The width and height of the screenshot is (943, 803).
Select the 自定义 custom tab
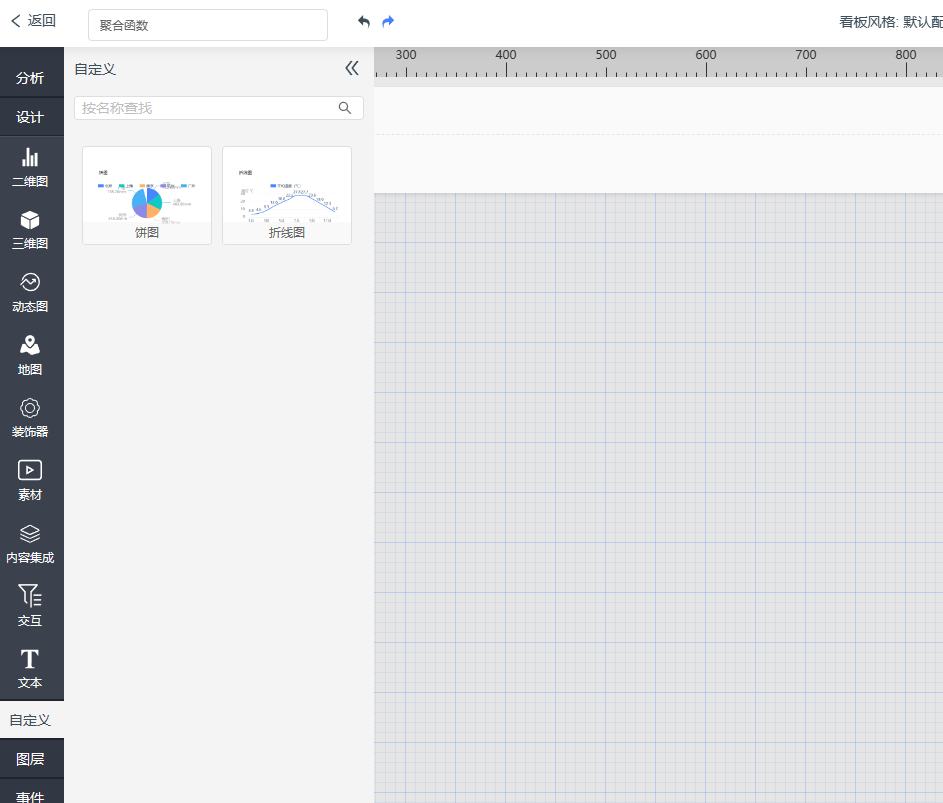[x=30, y=719]
